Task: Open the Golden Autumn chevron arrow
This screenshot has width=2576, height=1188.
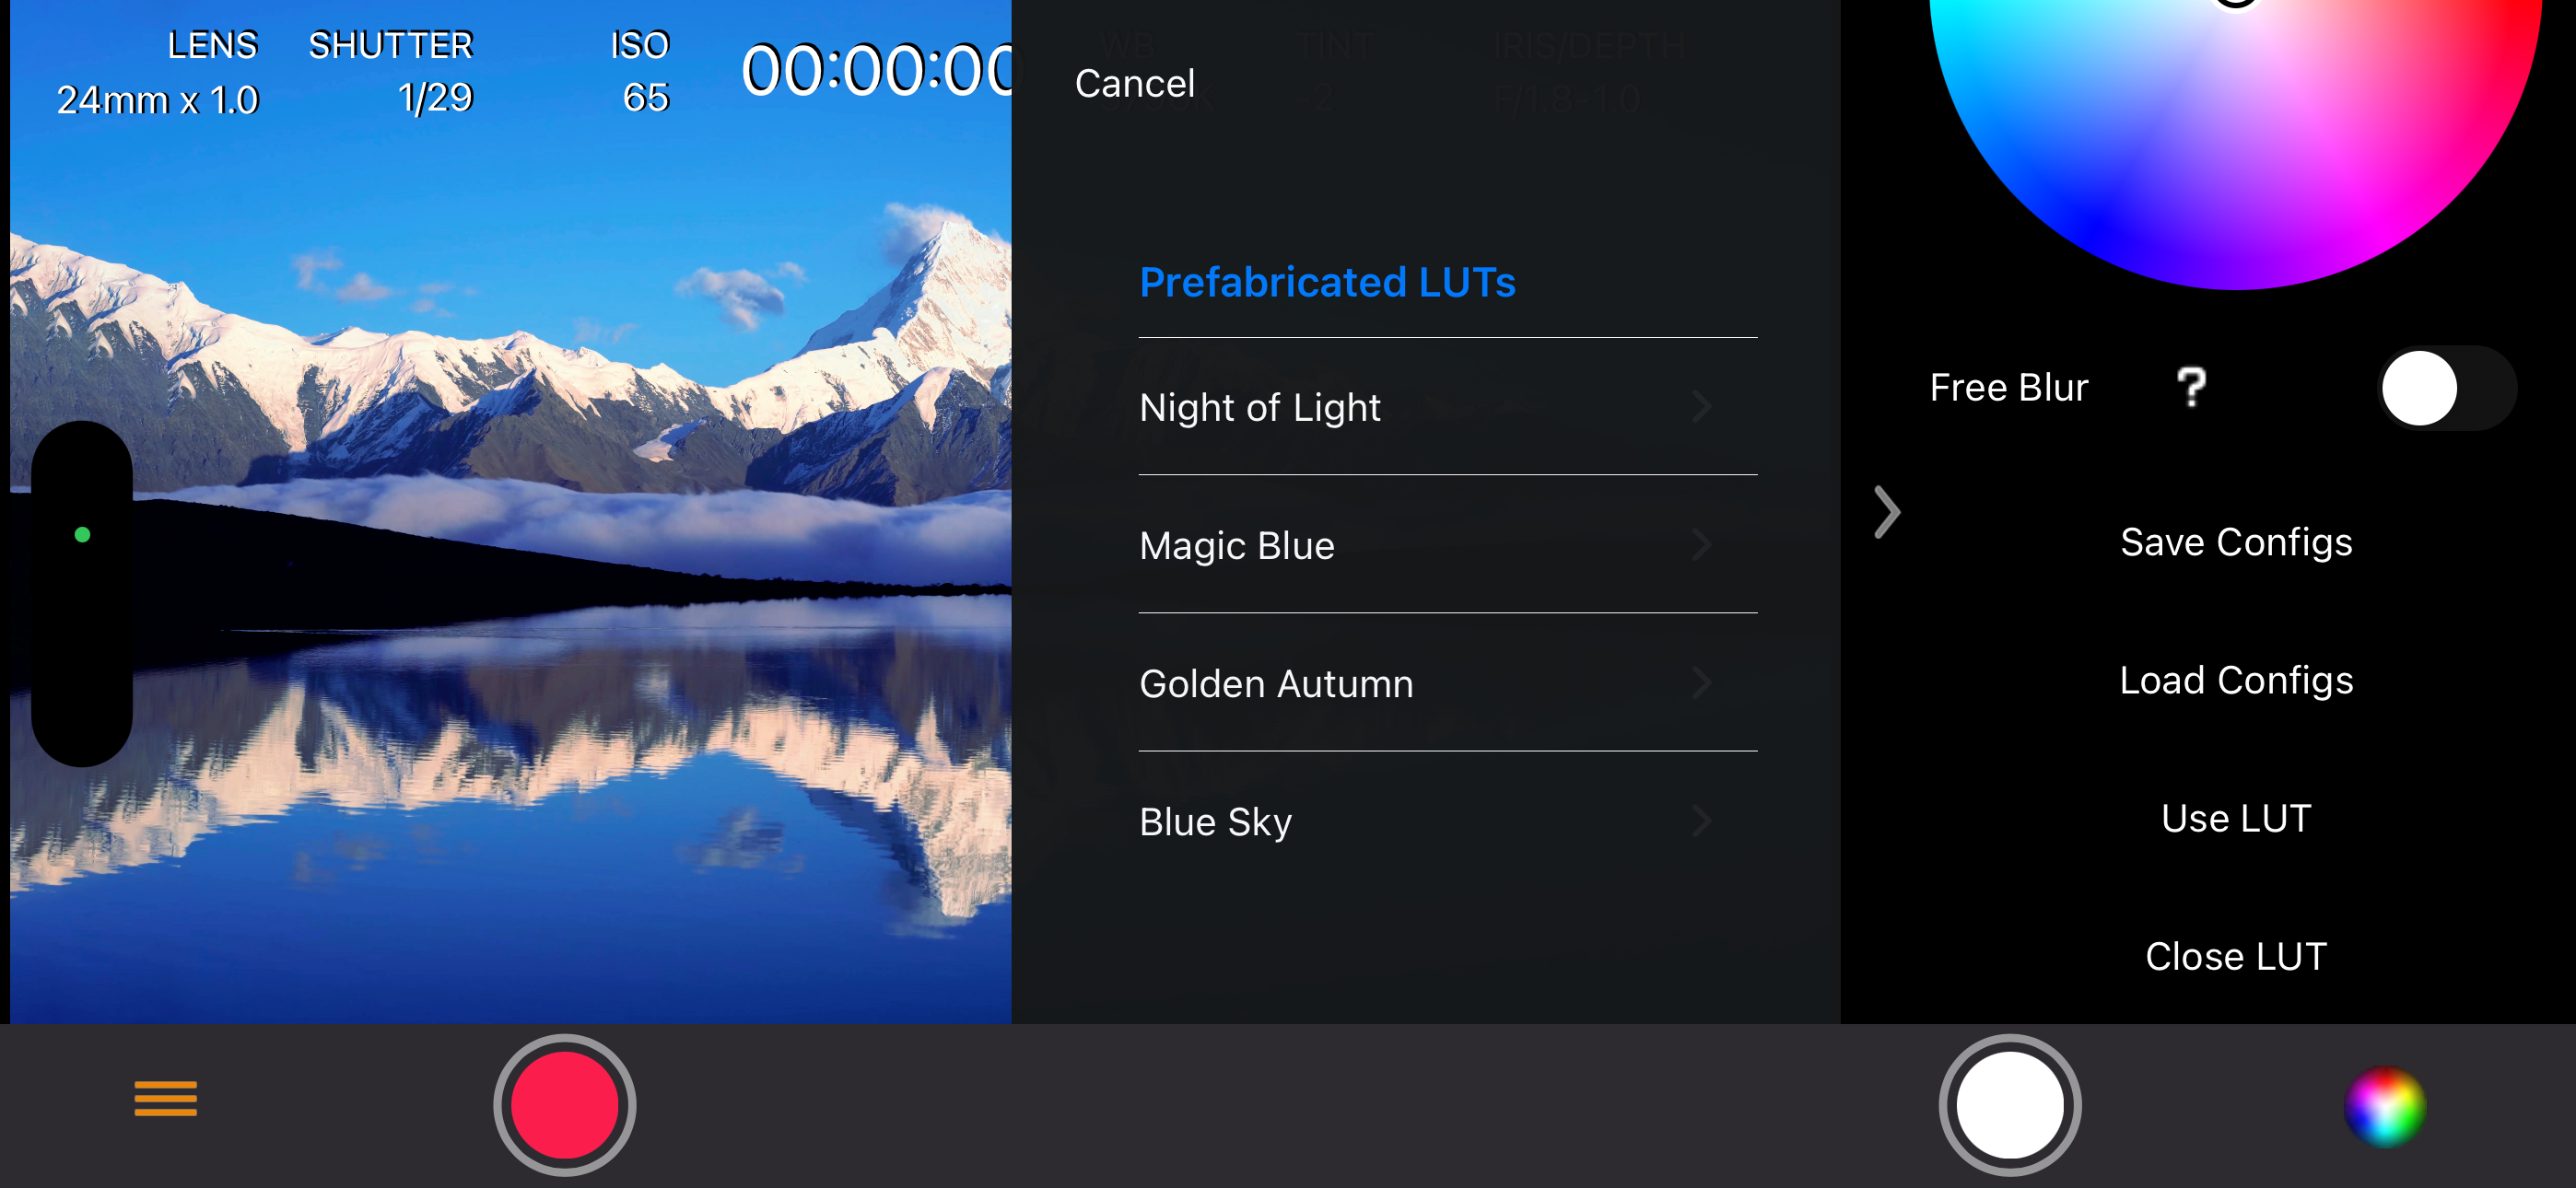Action: [1701, 683]
